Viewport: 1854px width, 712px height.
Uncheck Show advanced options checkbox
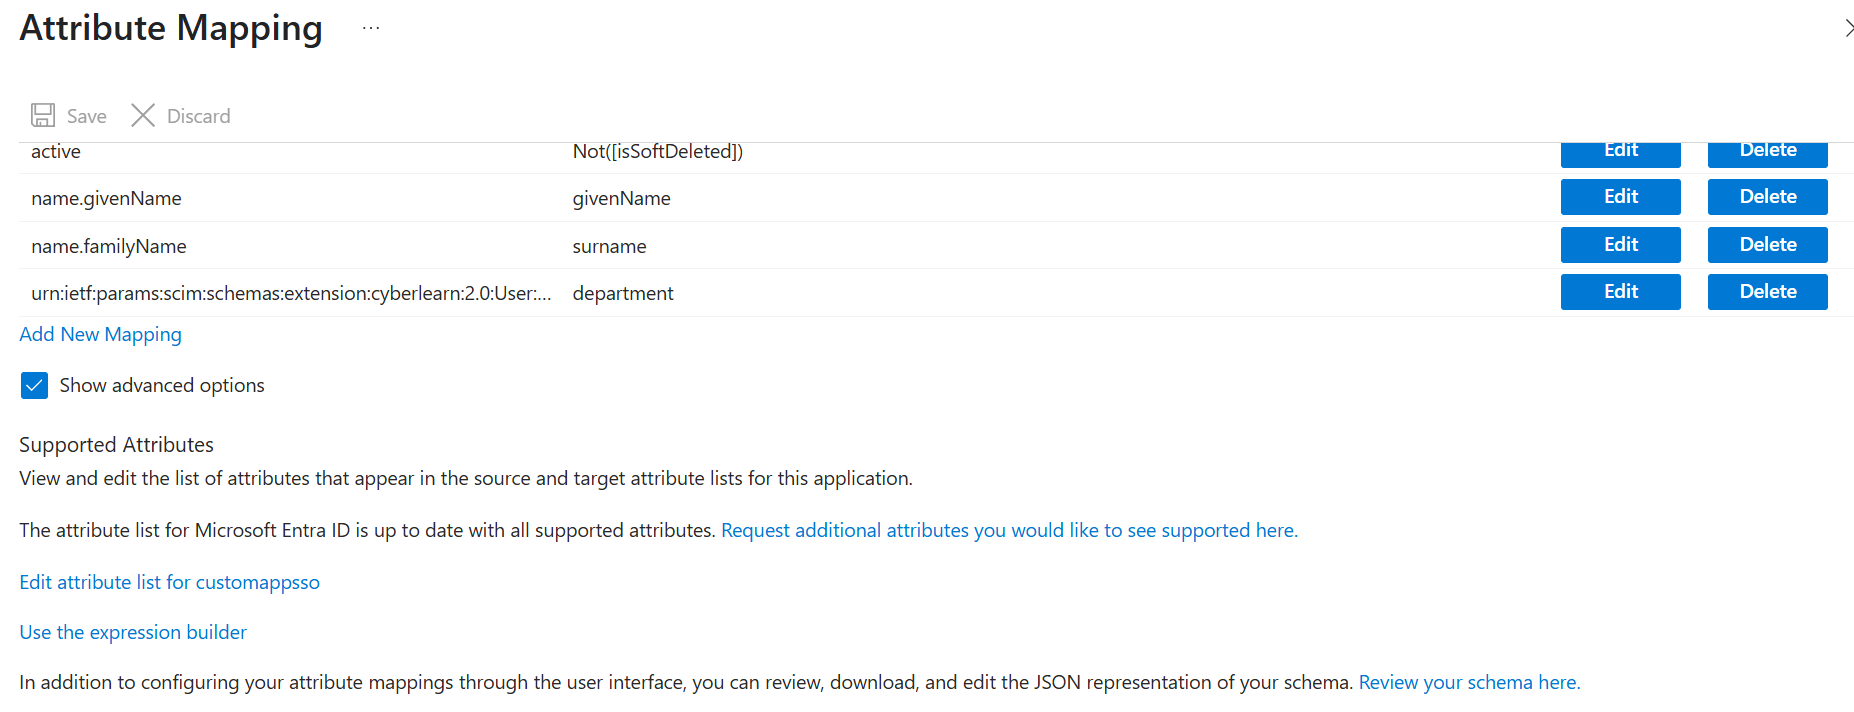(34, 385)
